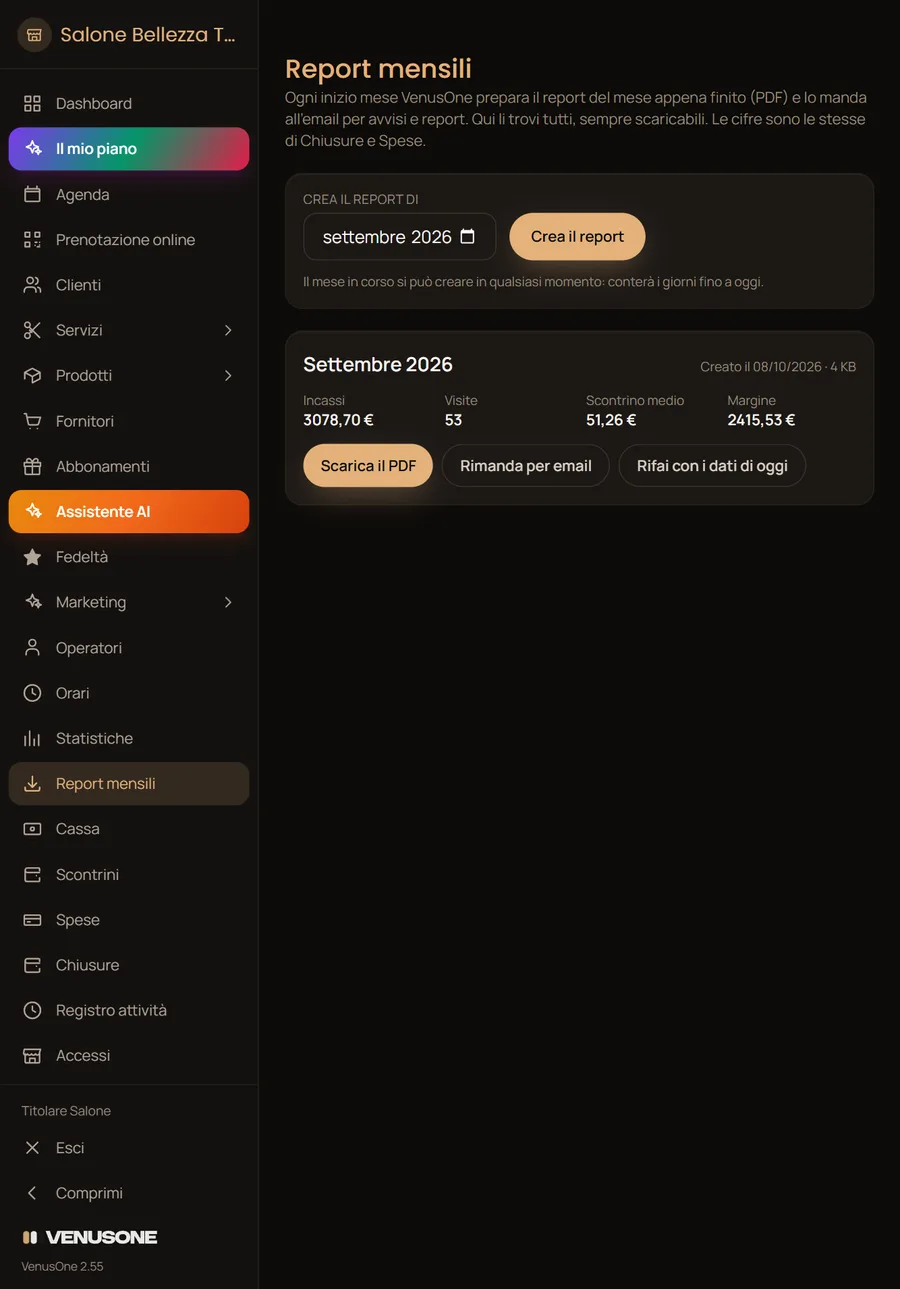This screenshot has height=1289, width=900.
Task: Go to Agenda section
Action: coord(129,195)
